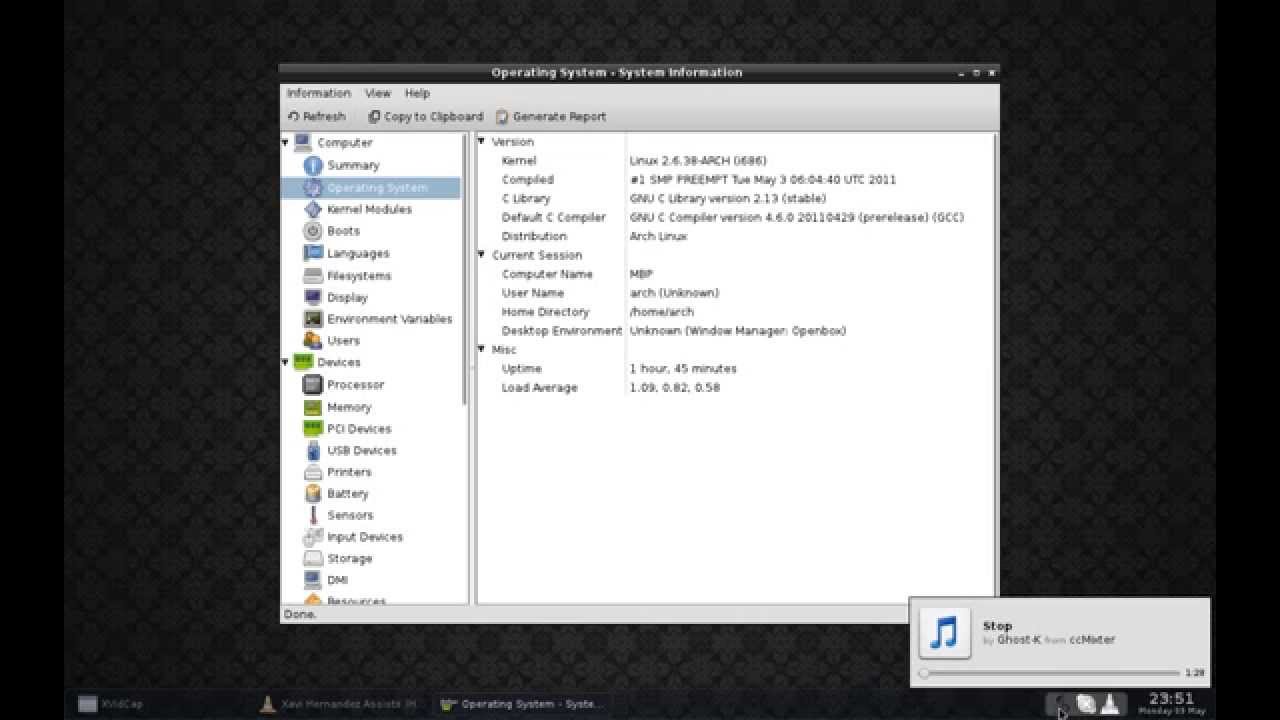Image resolution: width=1280 pixels, height=720 pixels.
Task: Click the music note album art thumbnail
Action: pyautogui.click(x=945, y=633)
